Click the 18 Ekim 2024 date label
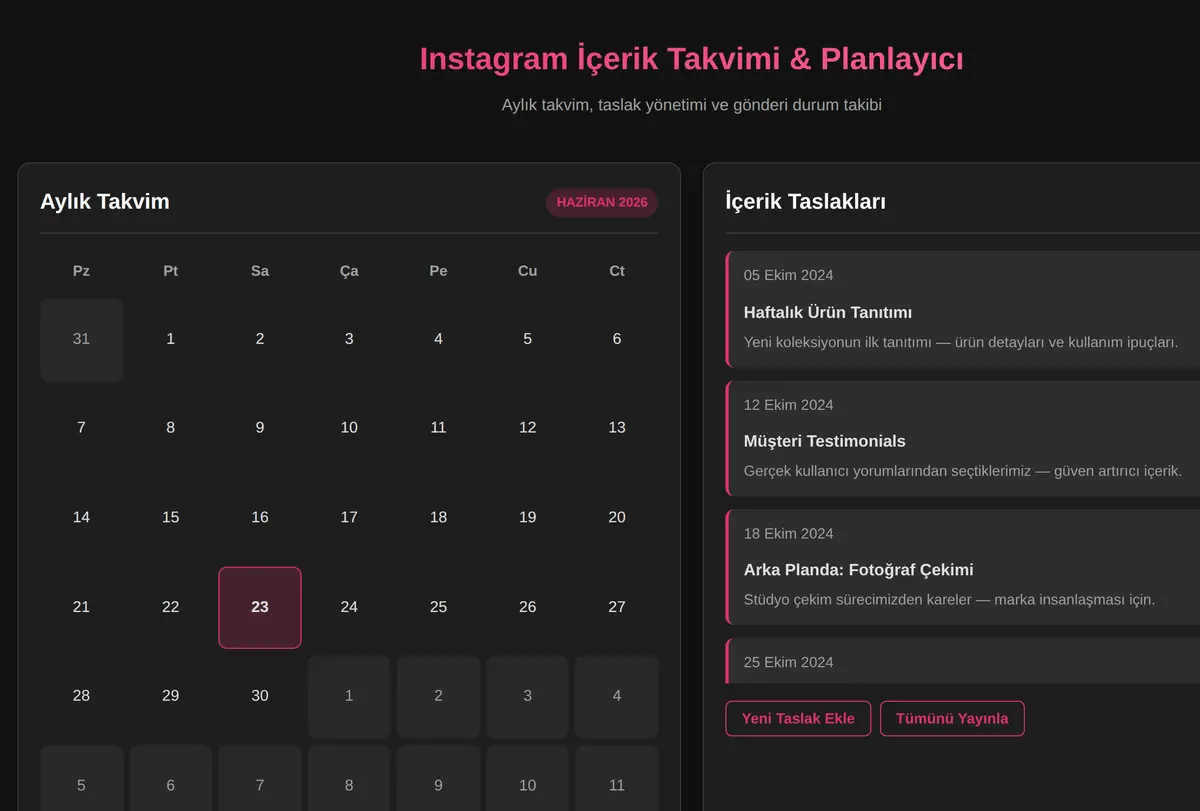The height and width of the screenshot is (811, 1200). pyautogui.click(x=788, y=534)
